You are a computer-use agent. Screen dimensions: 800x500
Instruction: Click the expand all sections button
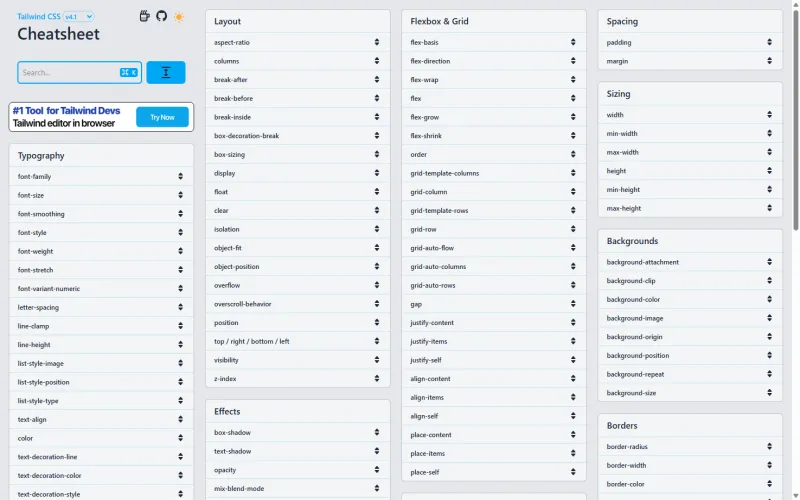pos(166,72)
